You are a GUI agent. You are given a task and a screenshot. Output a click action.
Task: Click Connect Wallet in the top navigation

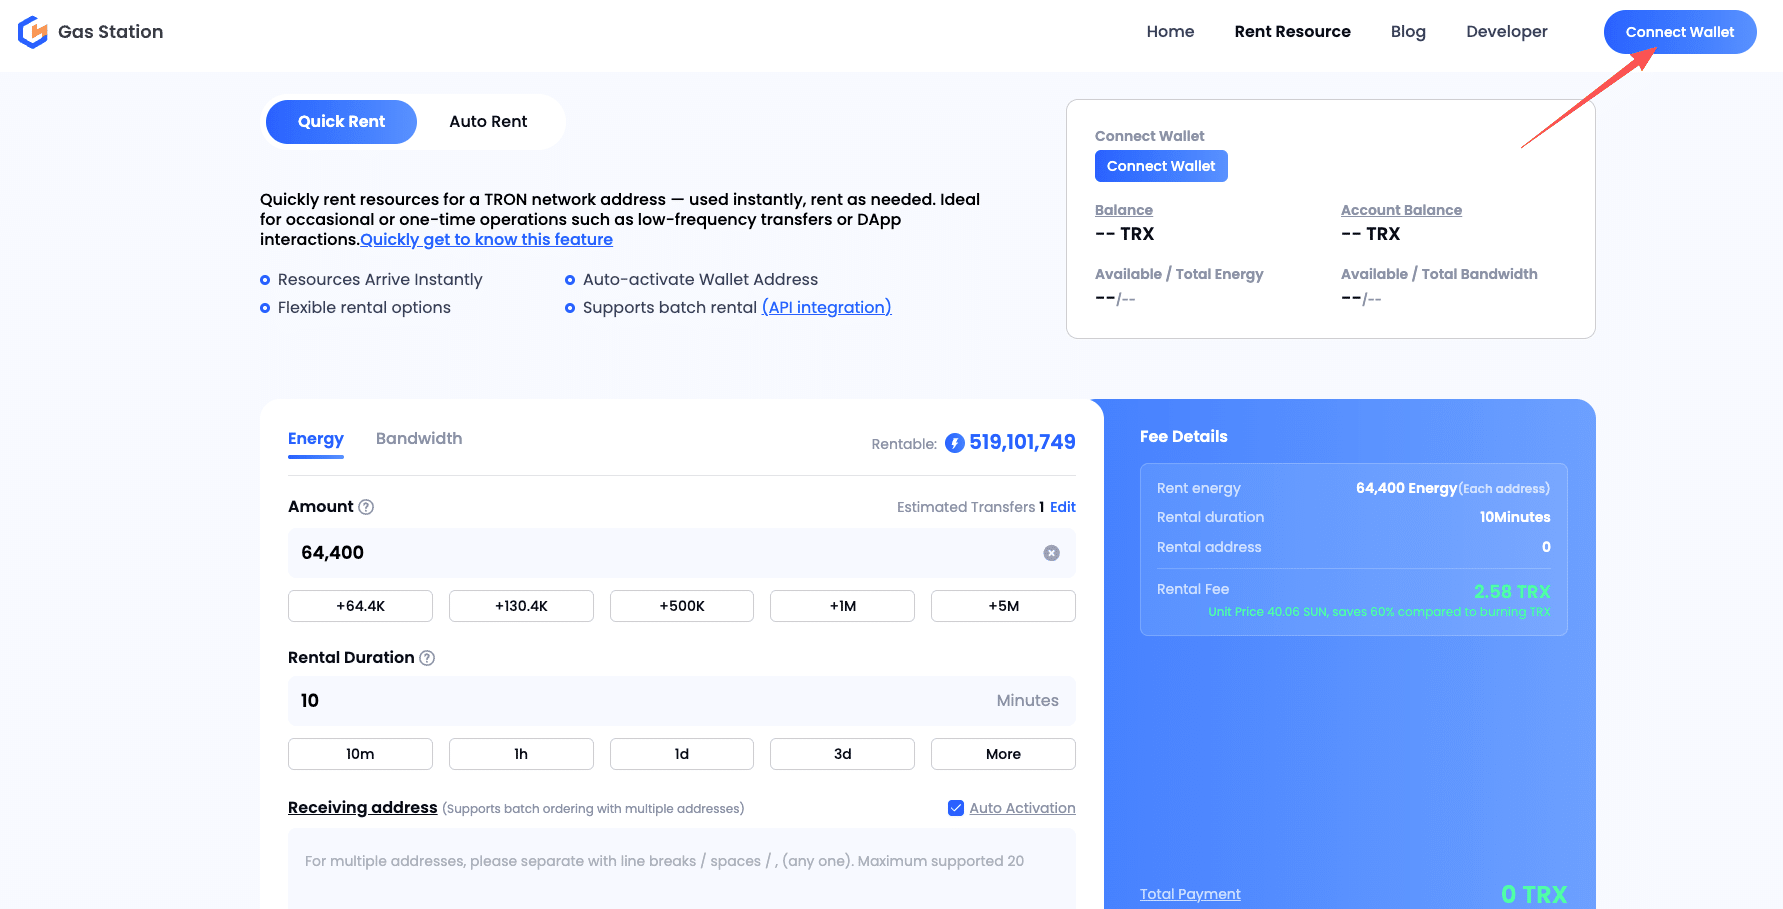click(1680, 32)
